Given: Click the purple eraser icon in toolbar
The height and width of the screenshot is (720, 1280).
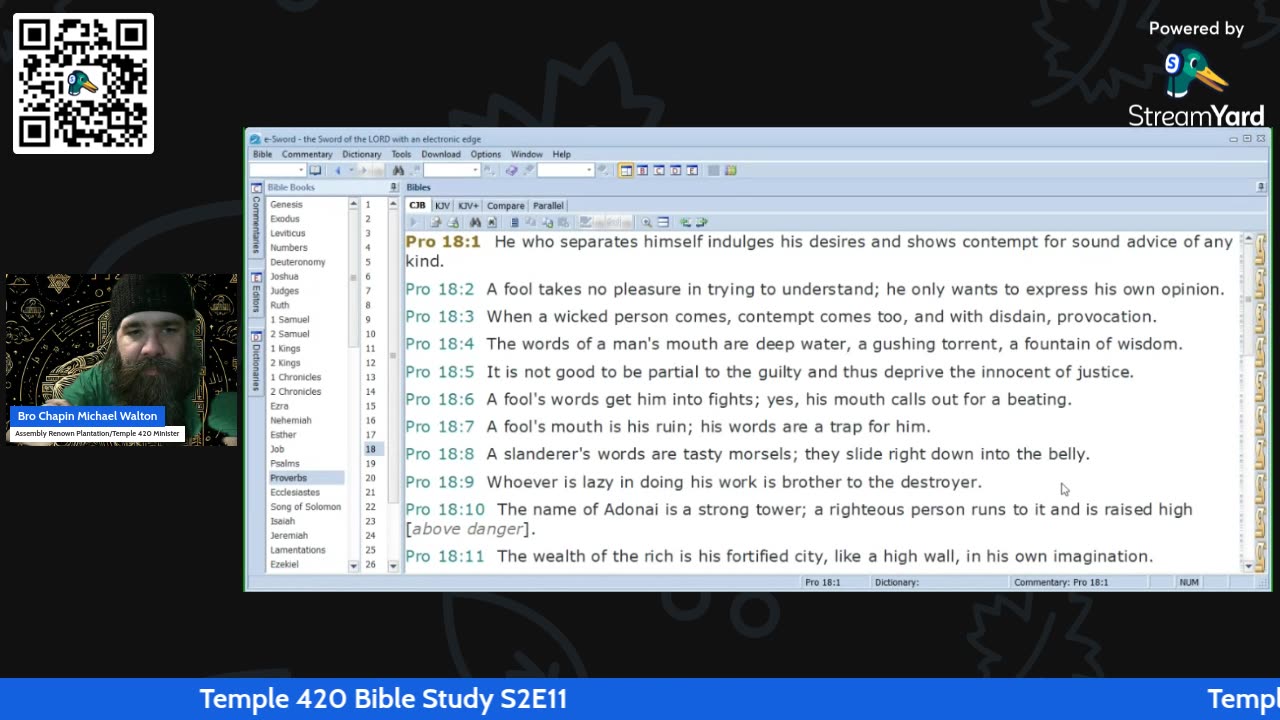Looking at the screenshot, I should 511,170.
